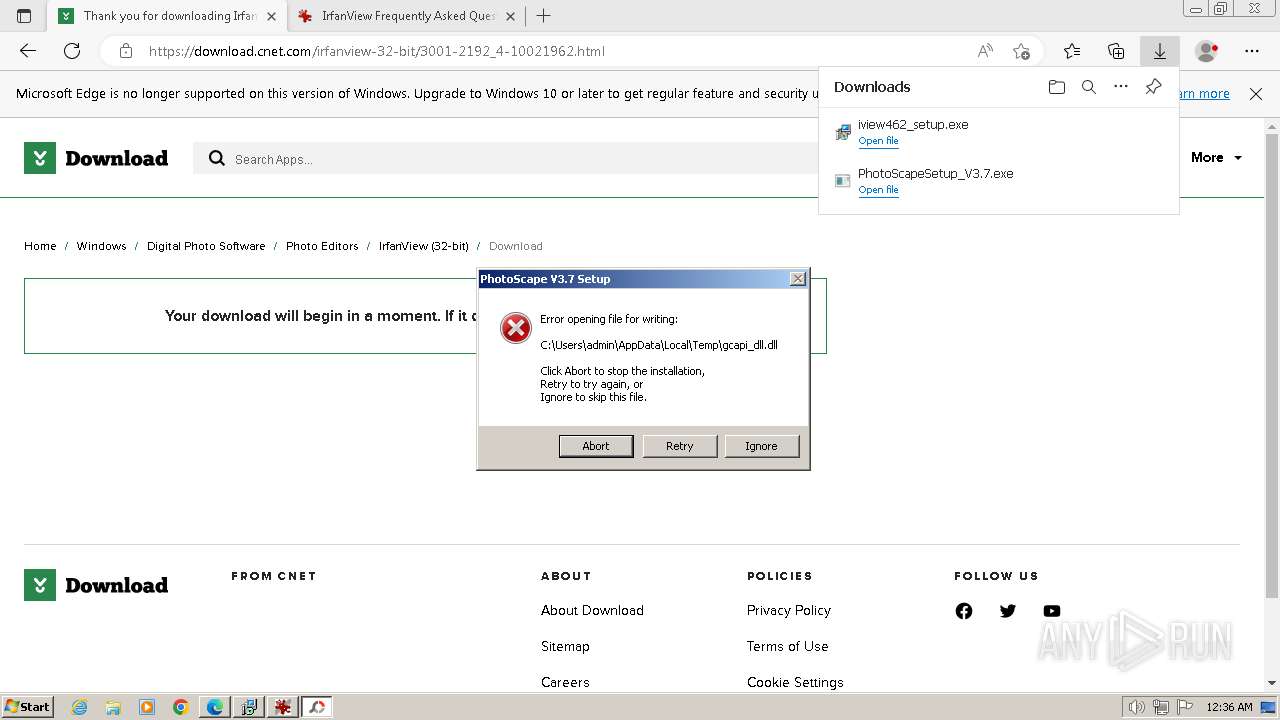Click the footer Download logo
This screenshot has width=1280, height=720.
[x=96, y=585]
